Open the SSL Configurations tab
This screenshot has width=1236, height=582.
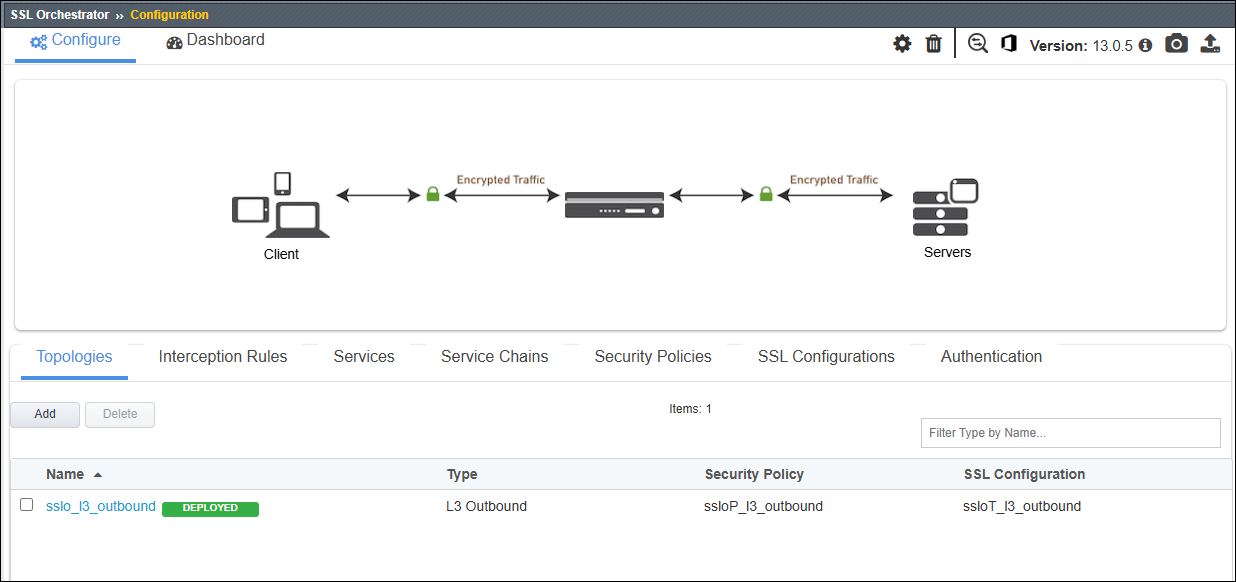tap(826, 357)
